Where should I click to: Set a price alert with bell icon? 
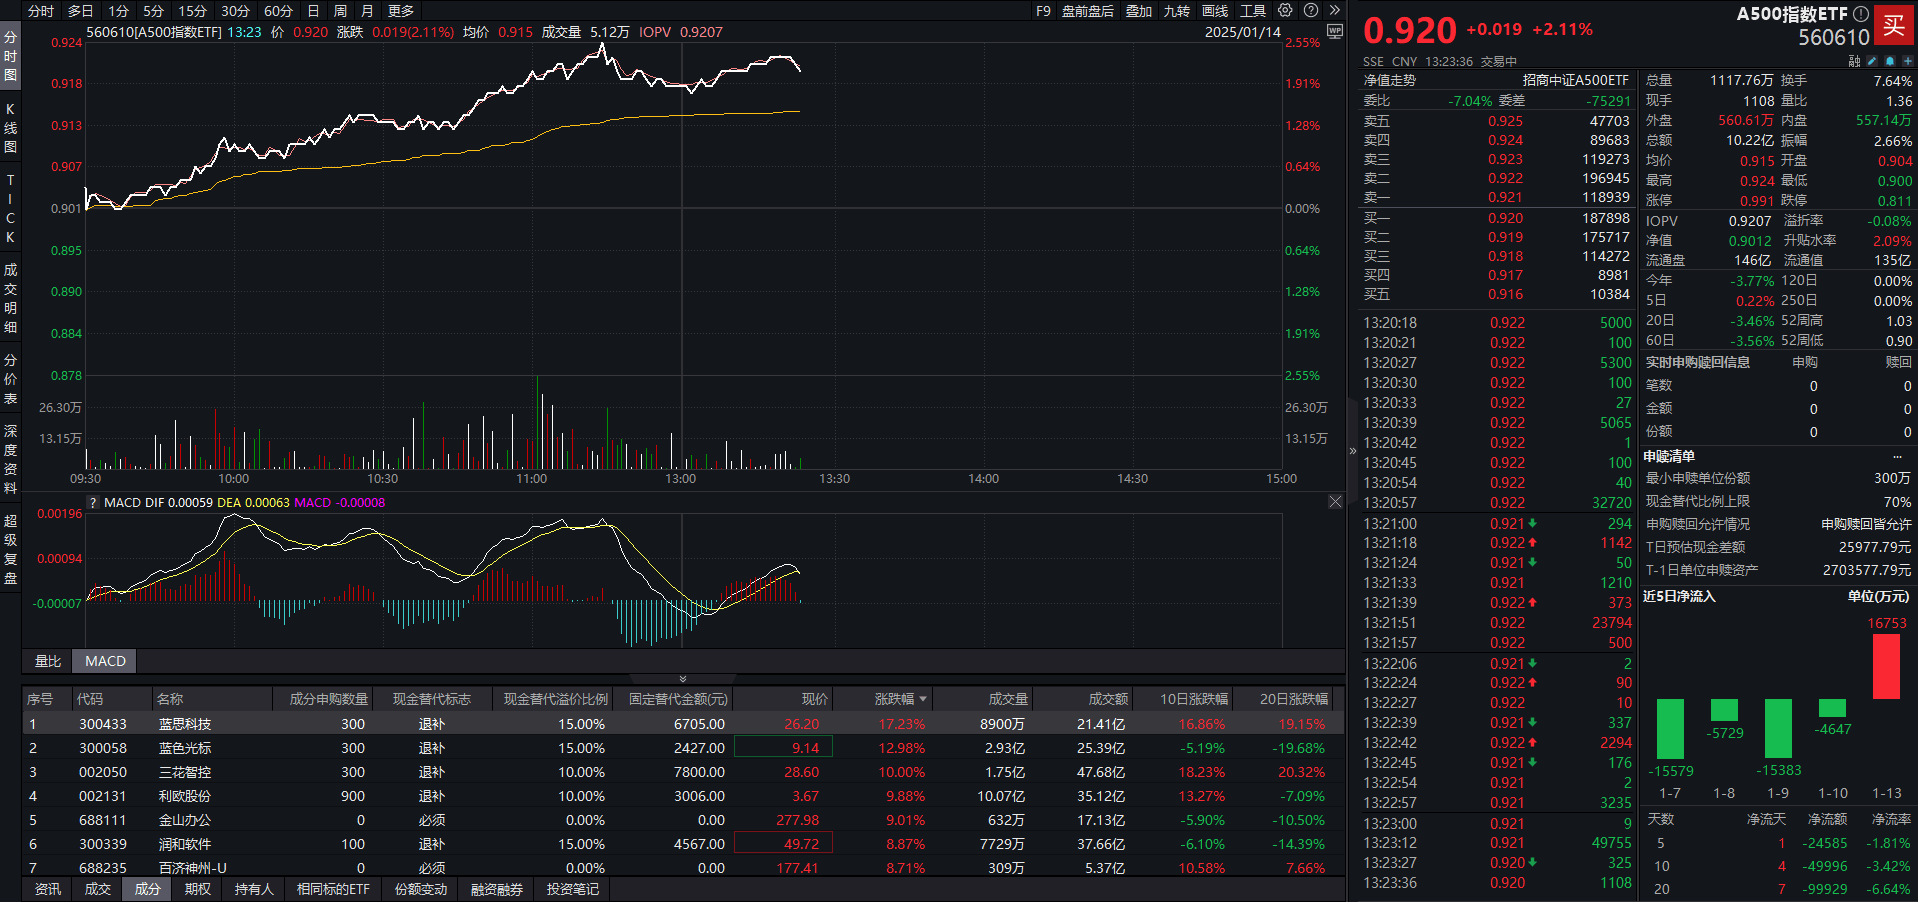[1890, 61]
